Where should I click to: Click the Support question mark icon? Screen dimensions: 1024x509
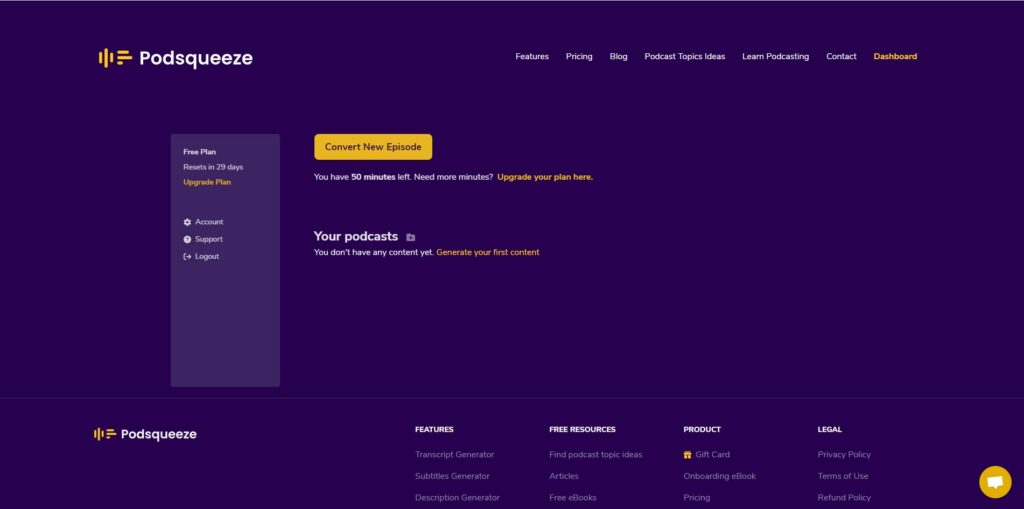click(x=187, y=239)
